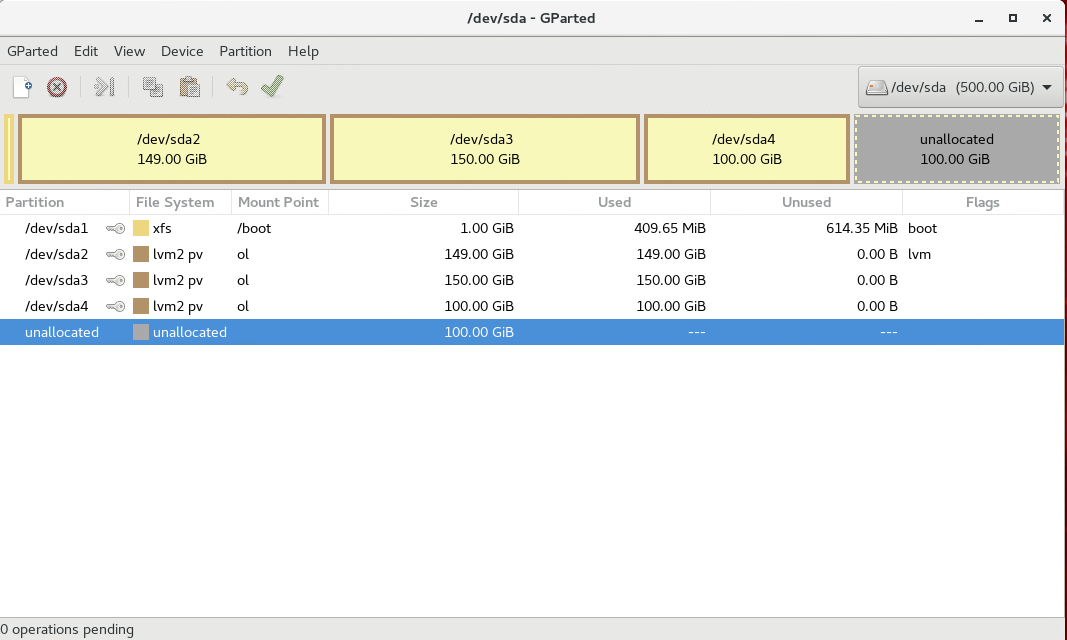Select the /dev/sda1 partition row

coord(532,229)
